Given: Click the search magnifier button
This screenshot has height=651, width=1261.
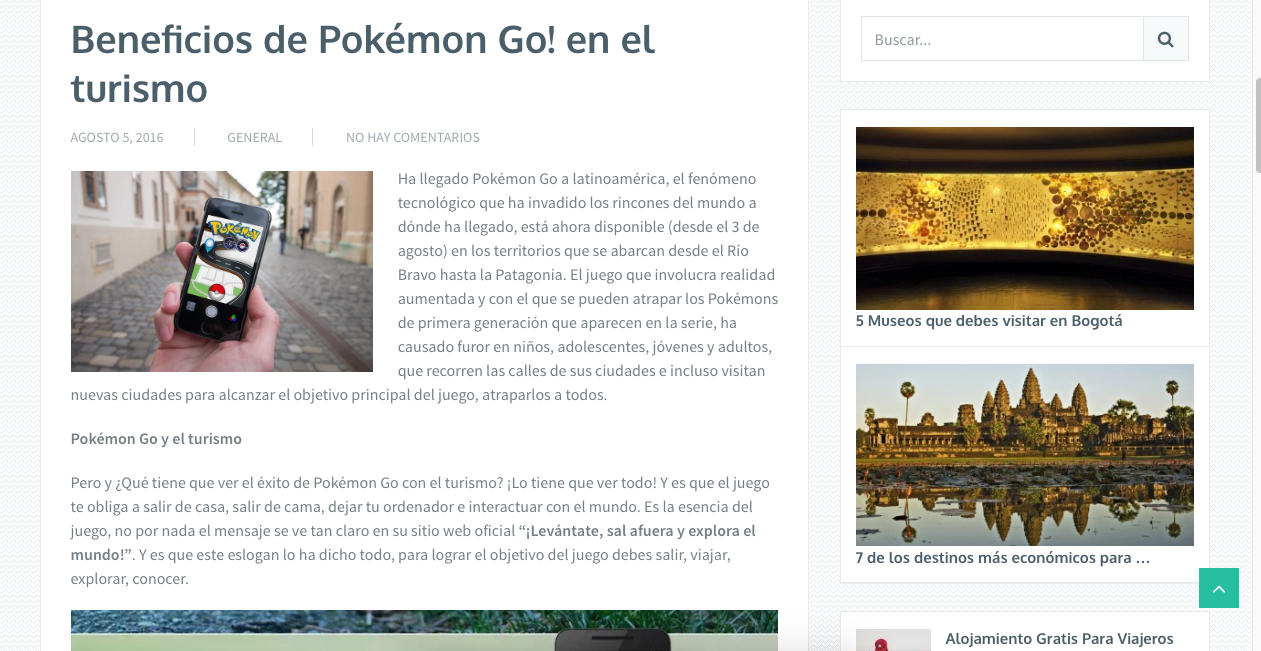Looking at the screenshot, I should [1166, 39].
